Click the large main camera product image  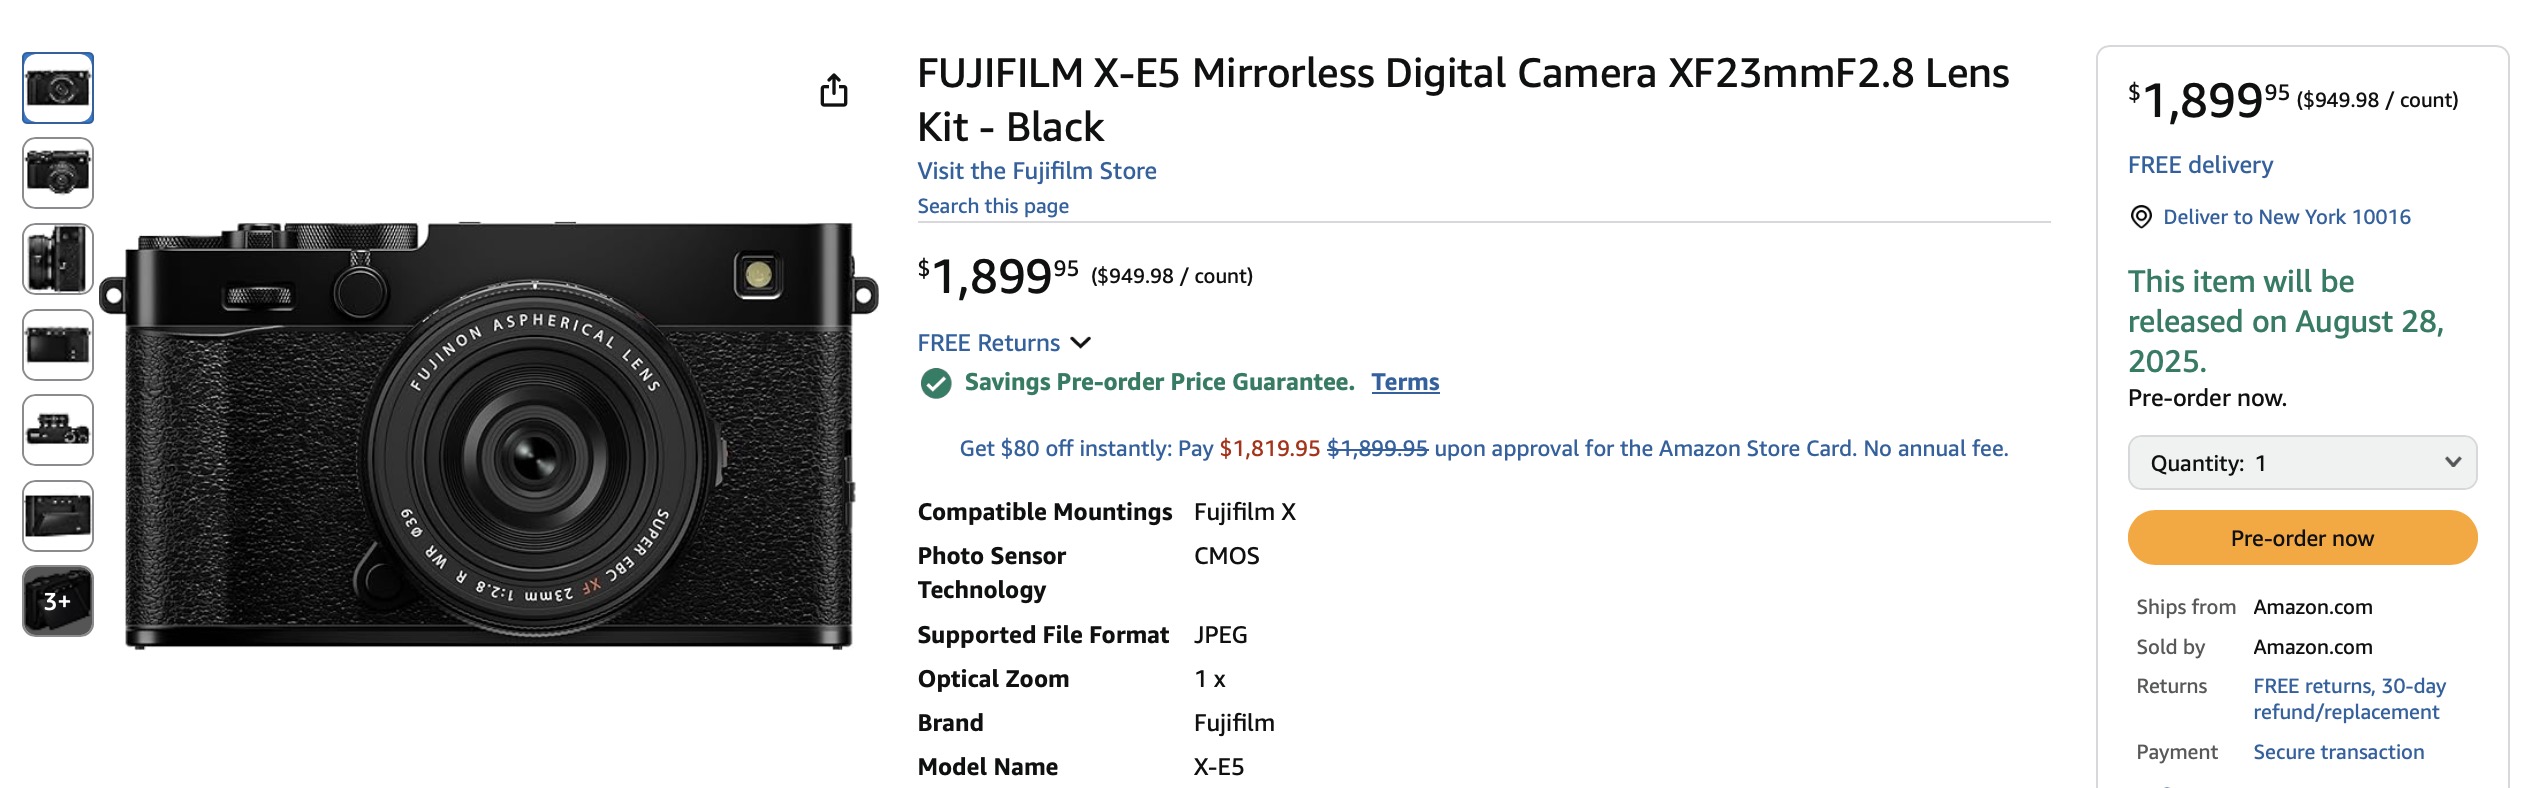(489, 435)
